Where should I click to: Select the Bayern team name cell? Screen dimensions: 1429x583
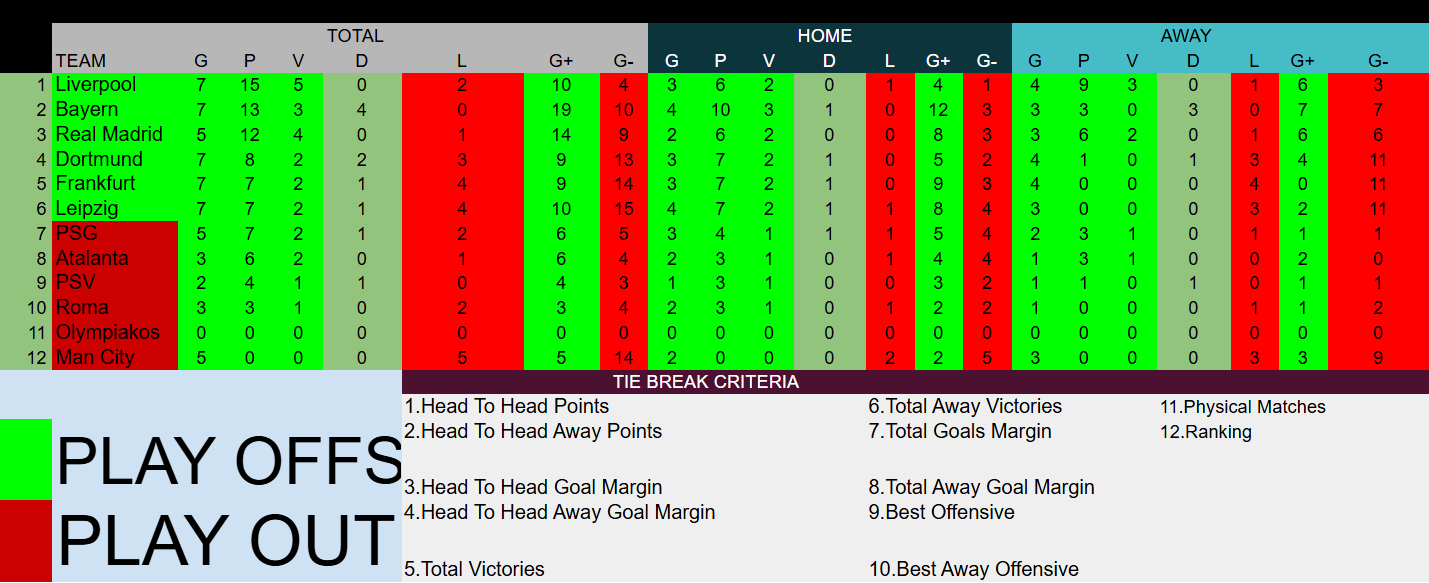click(x=115, y=110)
